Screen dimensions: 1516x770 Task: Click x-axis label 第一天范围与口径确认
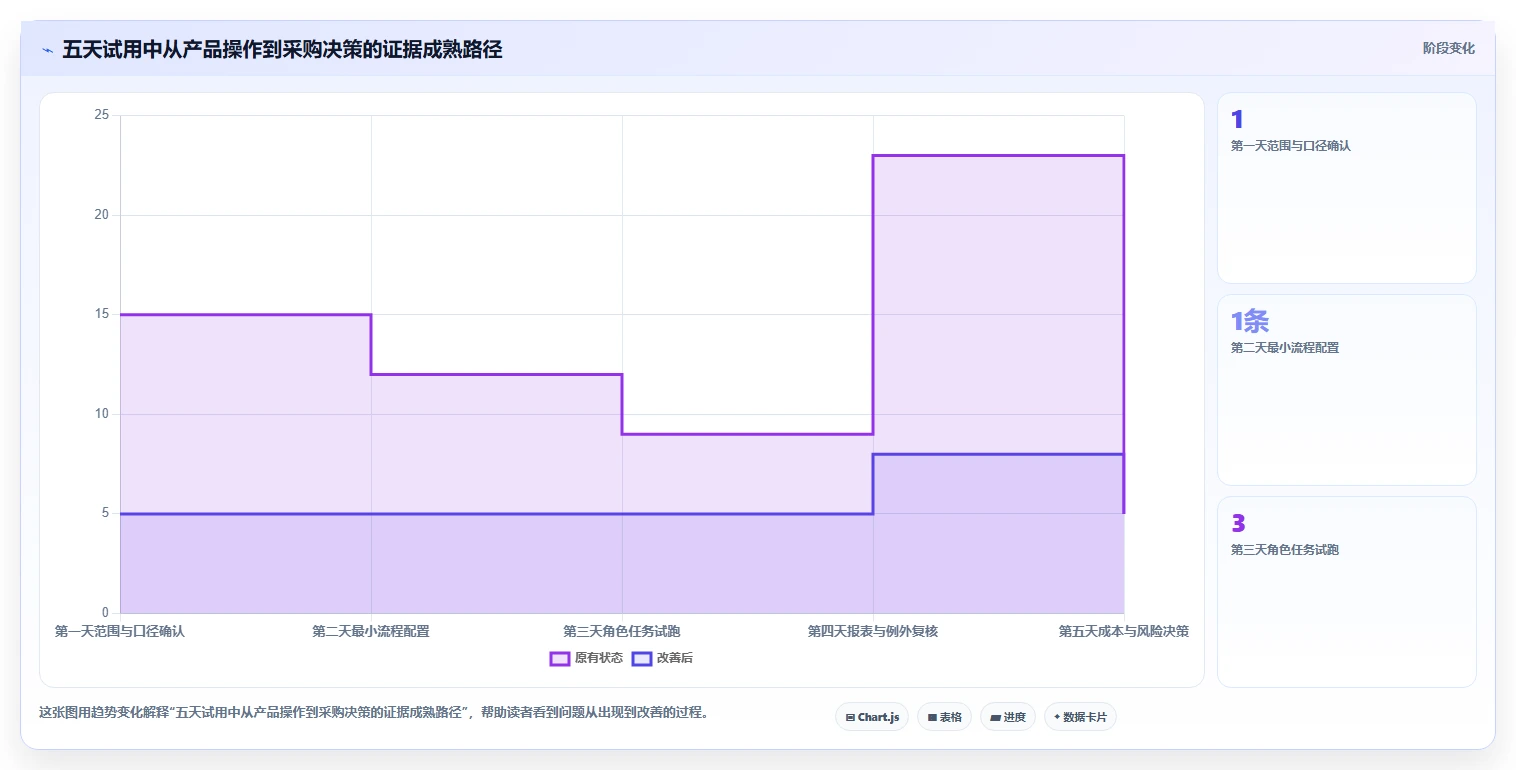coord(120,631)
